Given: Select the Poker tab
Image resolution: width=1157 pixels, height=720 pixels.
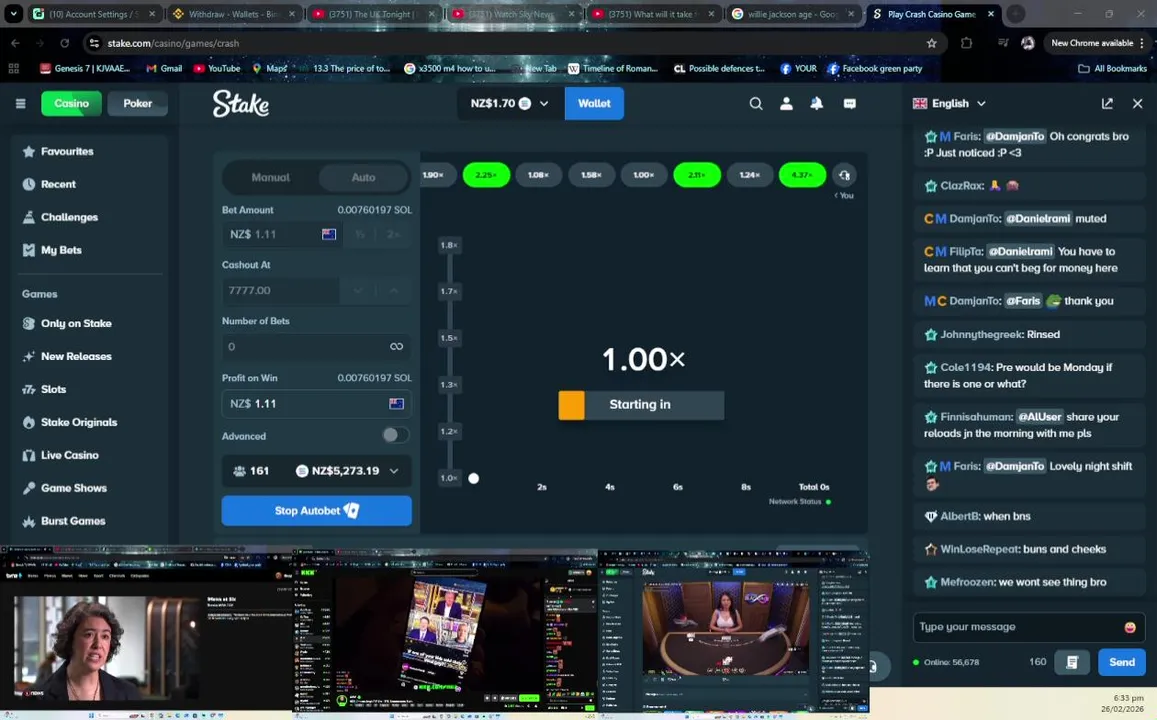Looking at the screenshot, I should pos(137,103).
